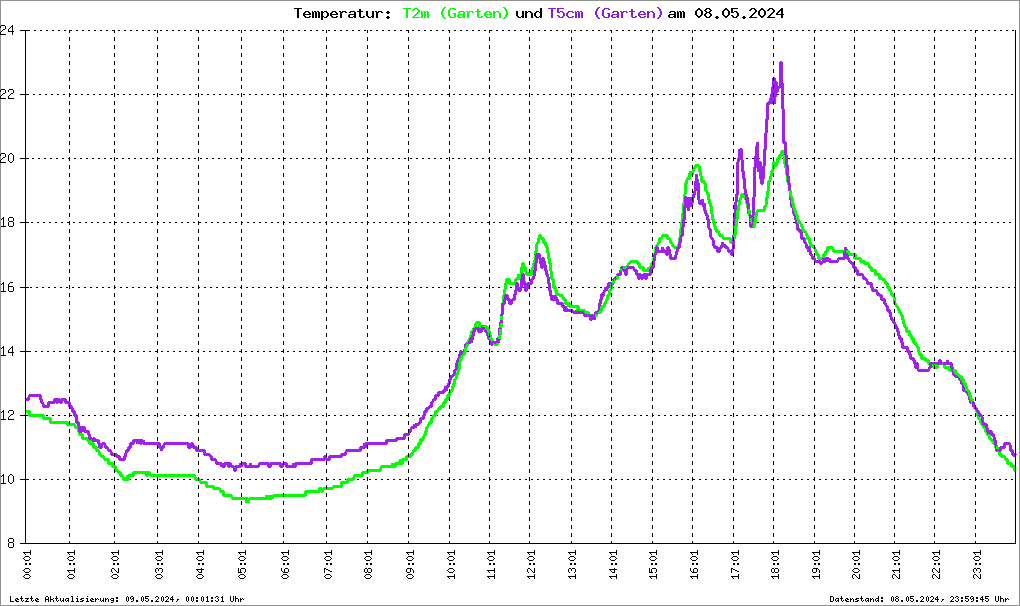Click the x-axis time label '09:01'
The height and width of the screenshot is (606, 1020).
tap(410, 564)
